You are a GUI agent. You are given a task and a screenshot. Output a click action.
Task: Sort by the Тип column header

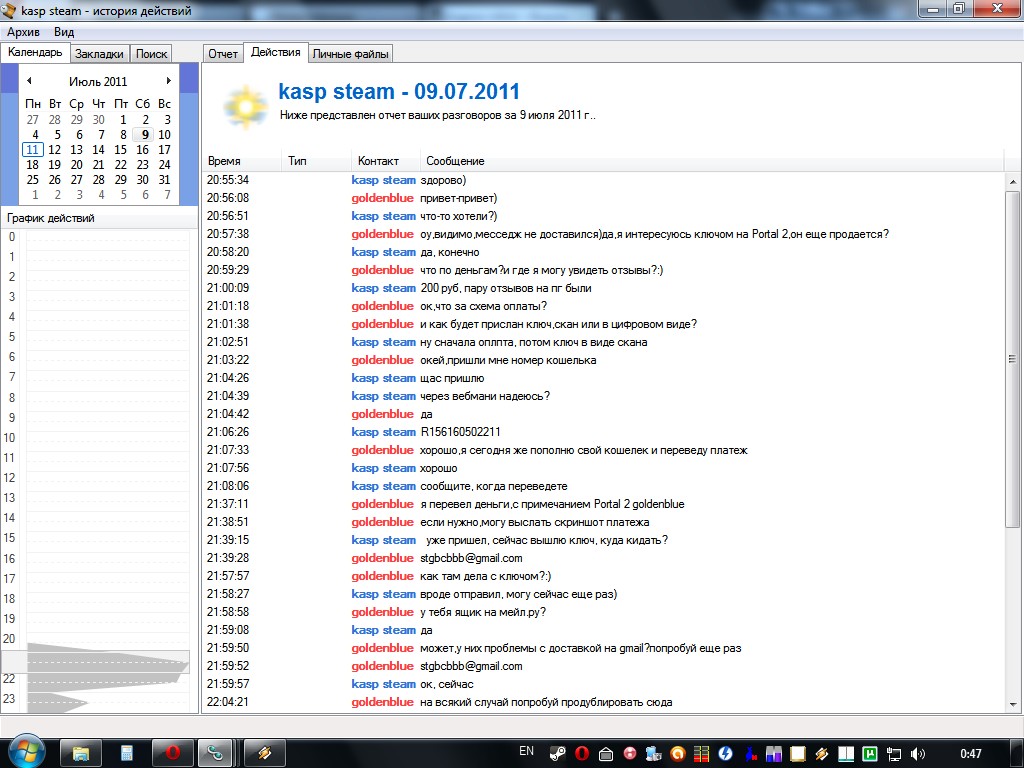317,161
